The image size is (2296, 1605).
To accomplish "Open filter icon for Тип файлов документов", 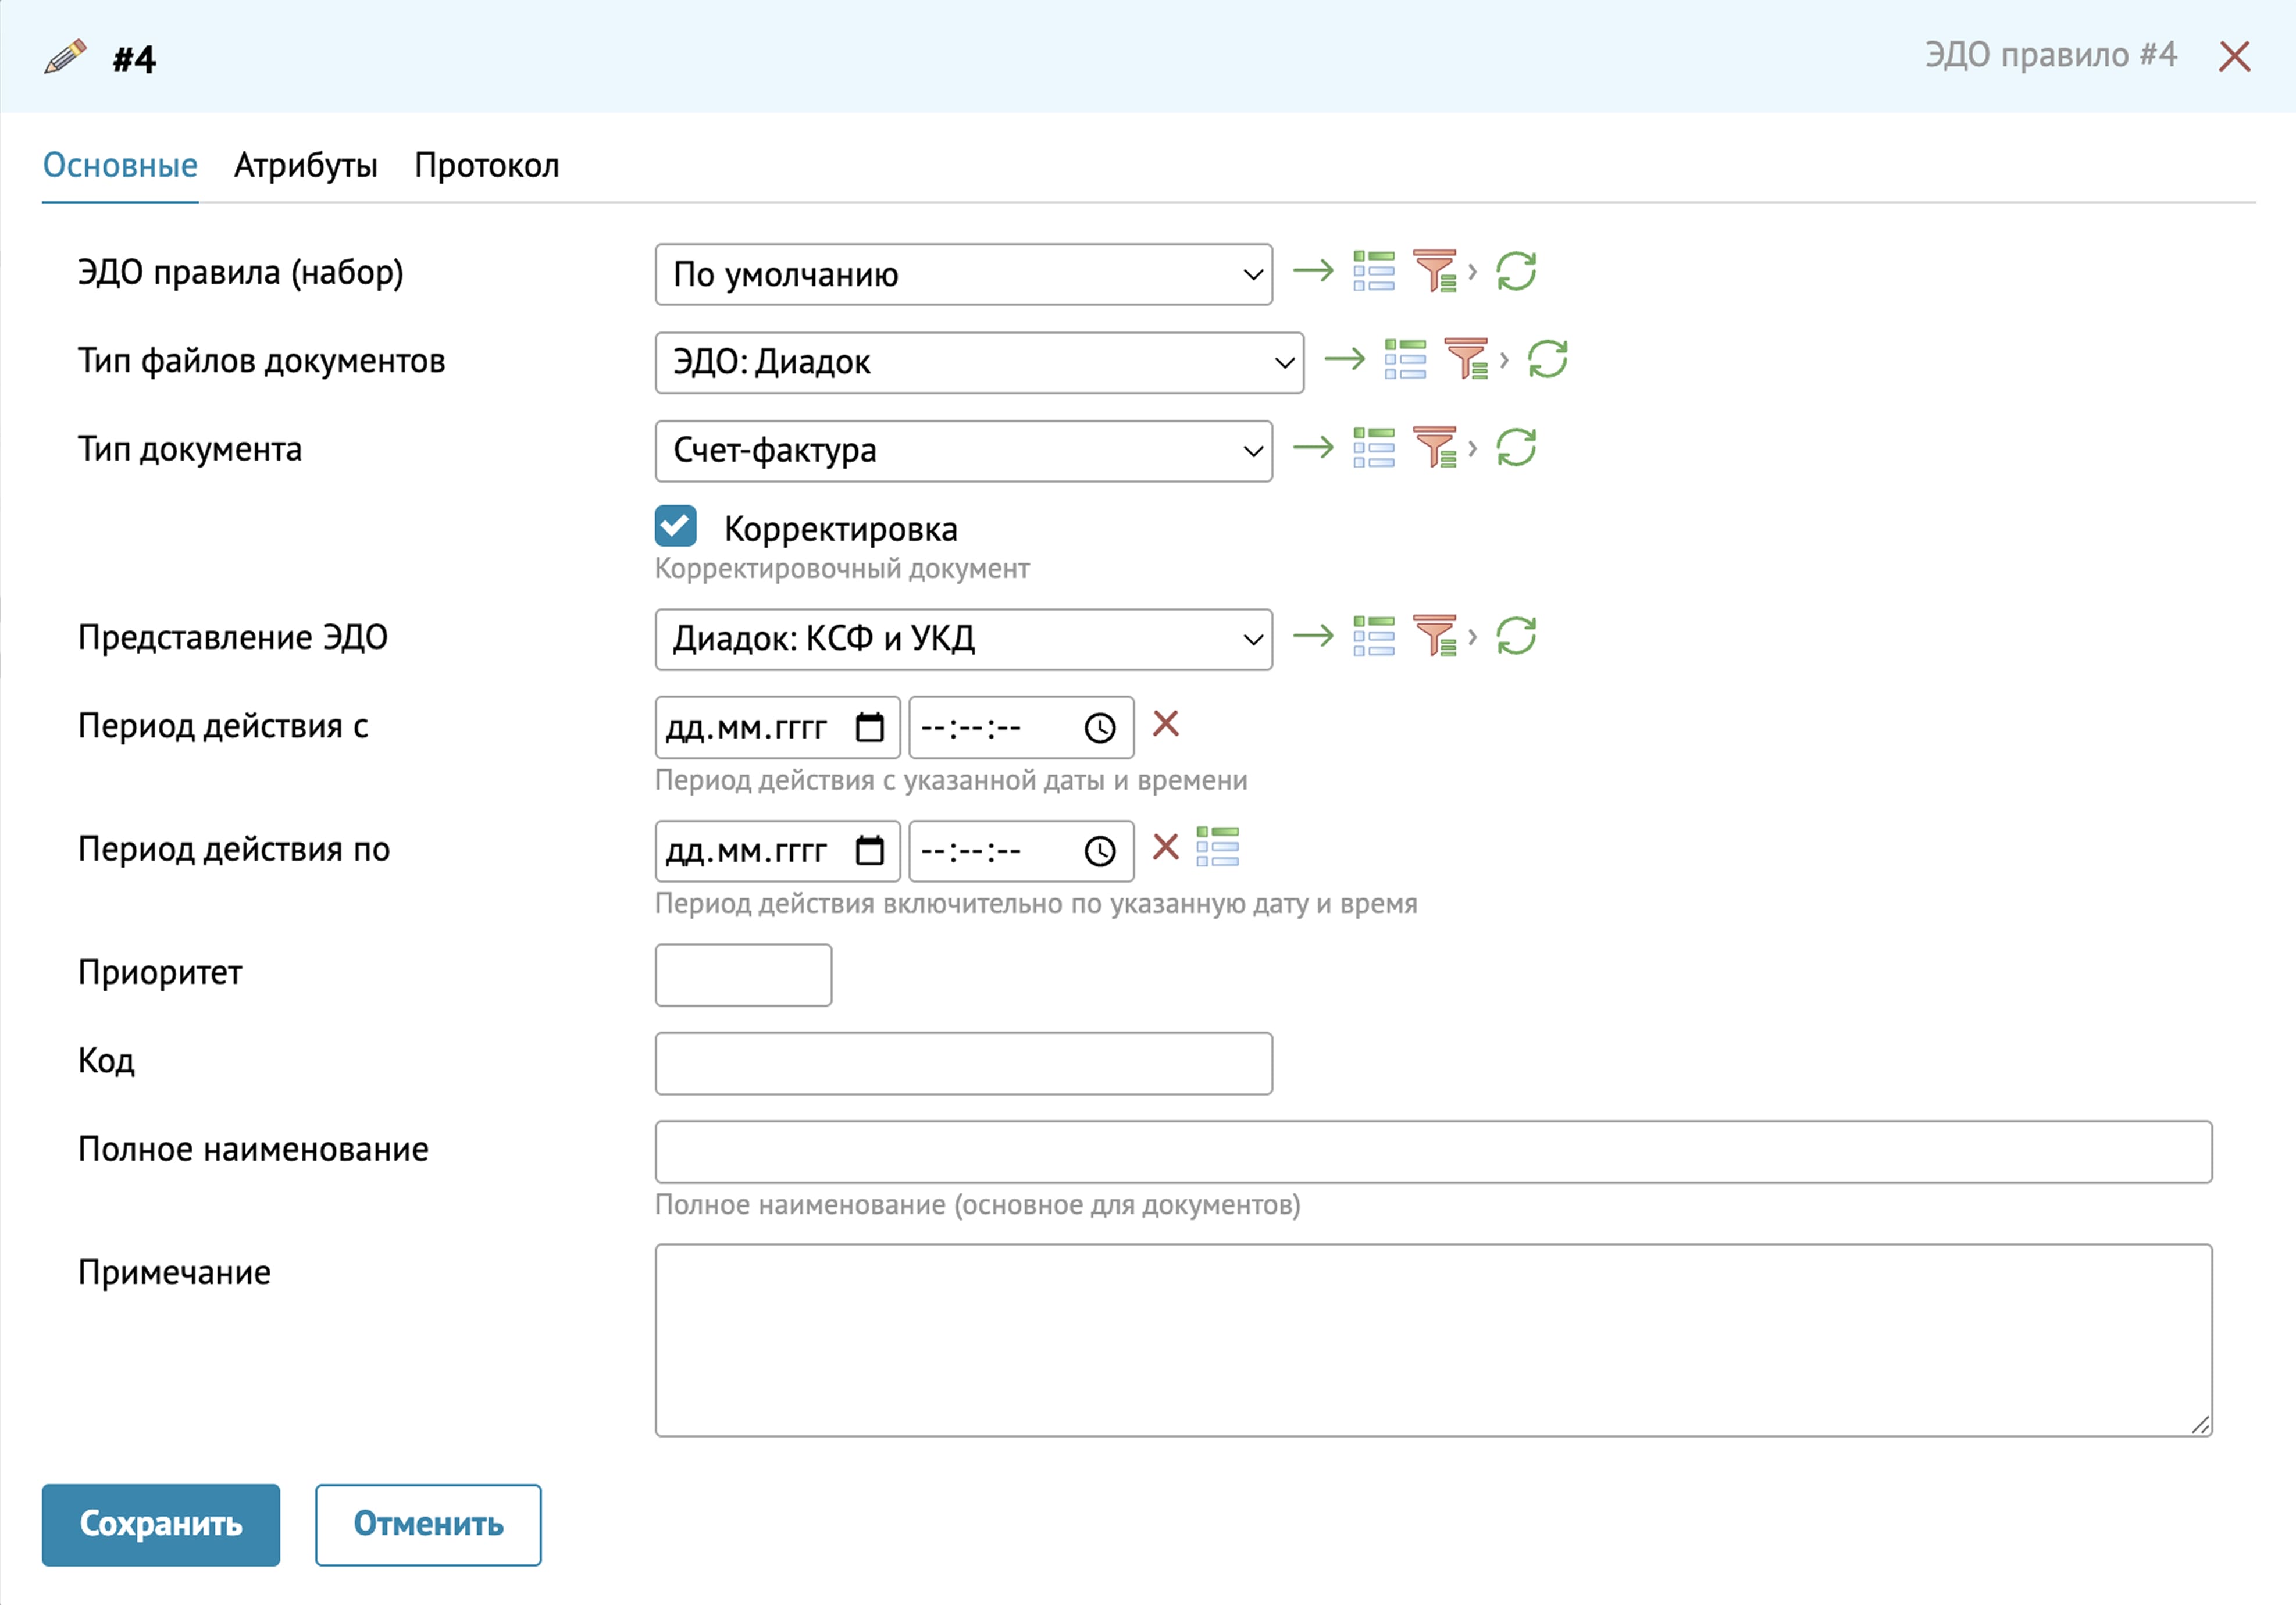I will tap(1467, 359).
